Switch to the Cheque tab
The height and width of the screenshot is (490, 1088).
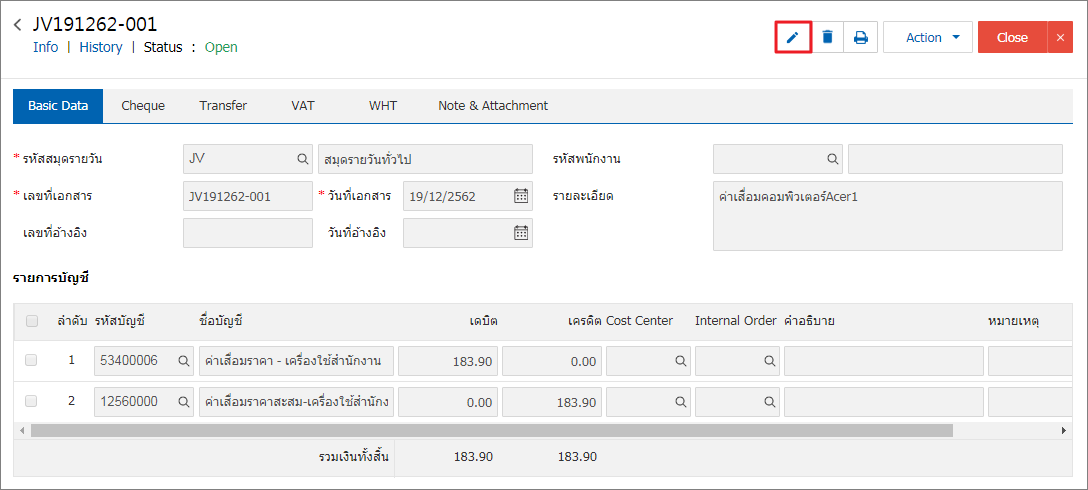pyautogui.click(x=143, y=106)
